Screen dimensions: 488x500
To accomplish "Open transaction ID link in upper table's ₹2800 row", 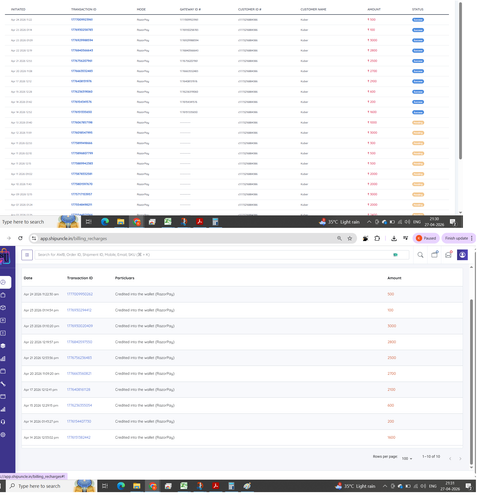I will 82,50.
